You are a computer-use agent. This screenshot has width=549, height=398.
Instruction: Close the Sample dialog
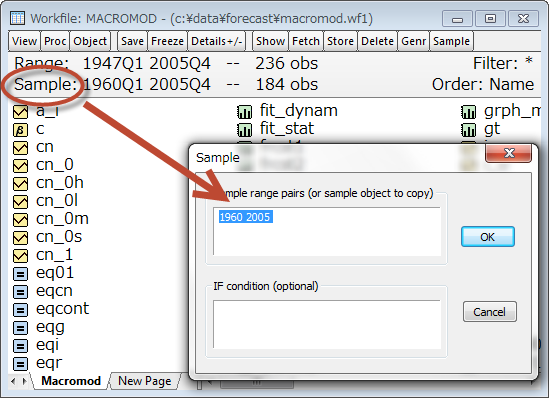[509, 153]
